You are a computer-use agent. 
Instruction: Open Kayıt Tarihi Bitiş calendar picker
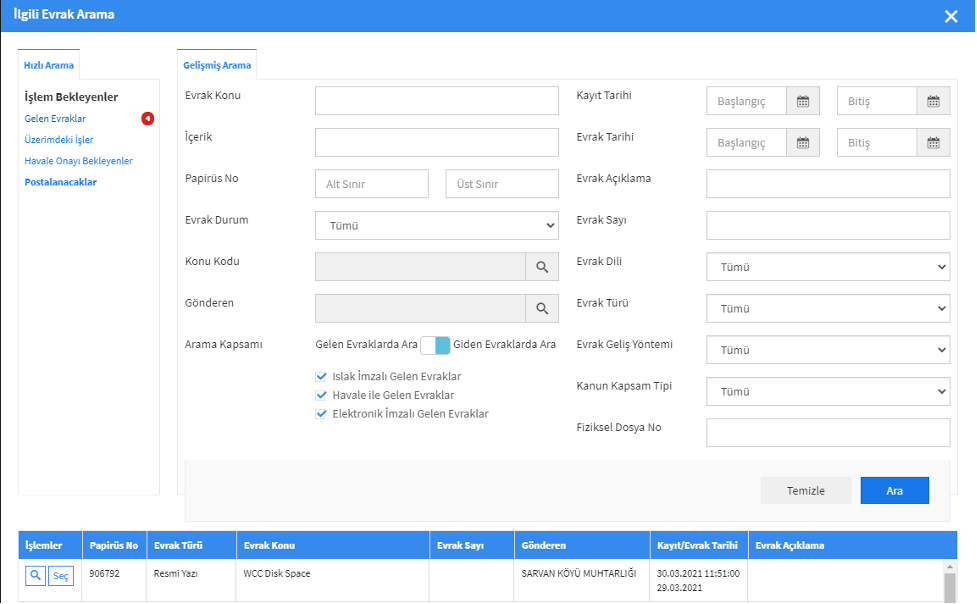(x=933, y=101)
